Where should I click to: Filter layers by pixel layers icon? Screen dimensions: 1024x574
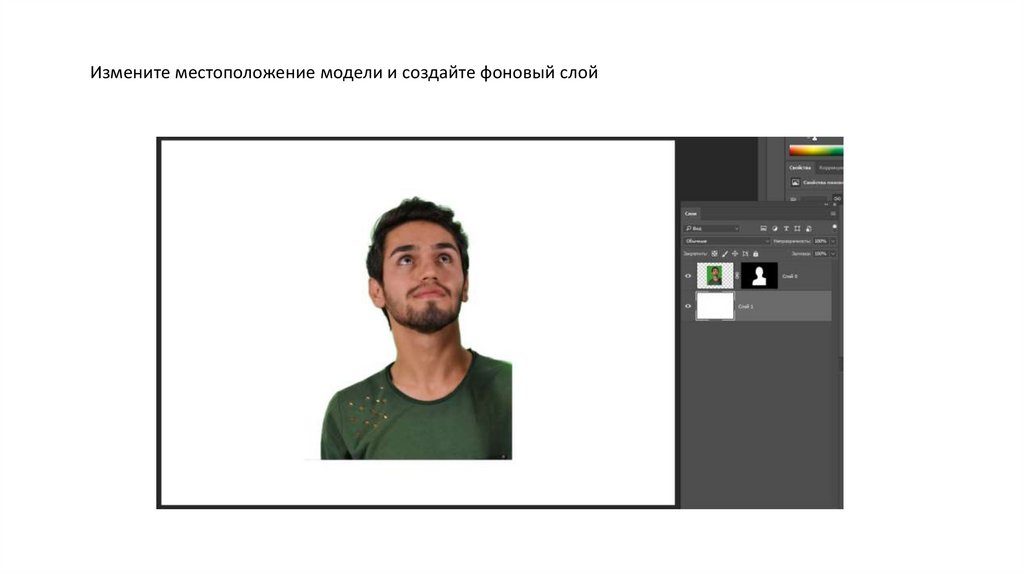(763, 229)
